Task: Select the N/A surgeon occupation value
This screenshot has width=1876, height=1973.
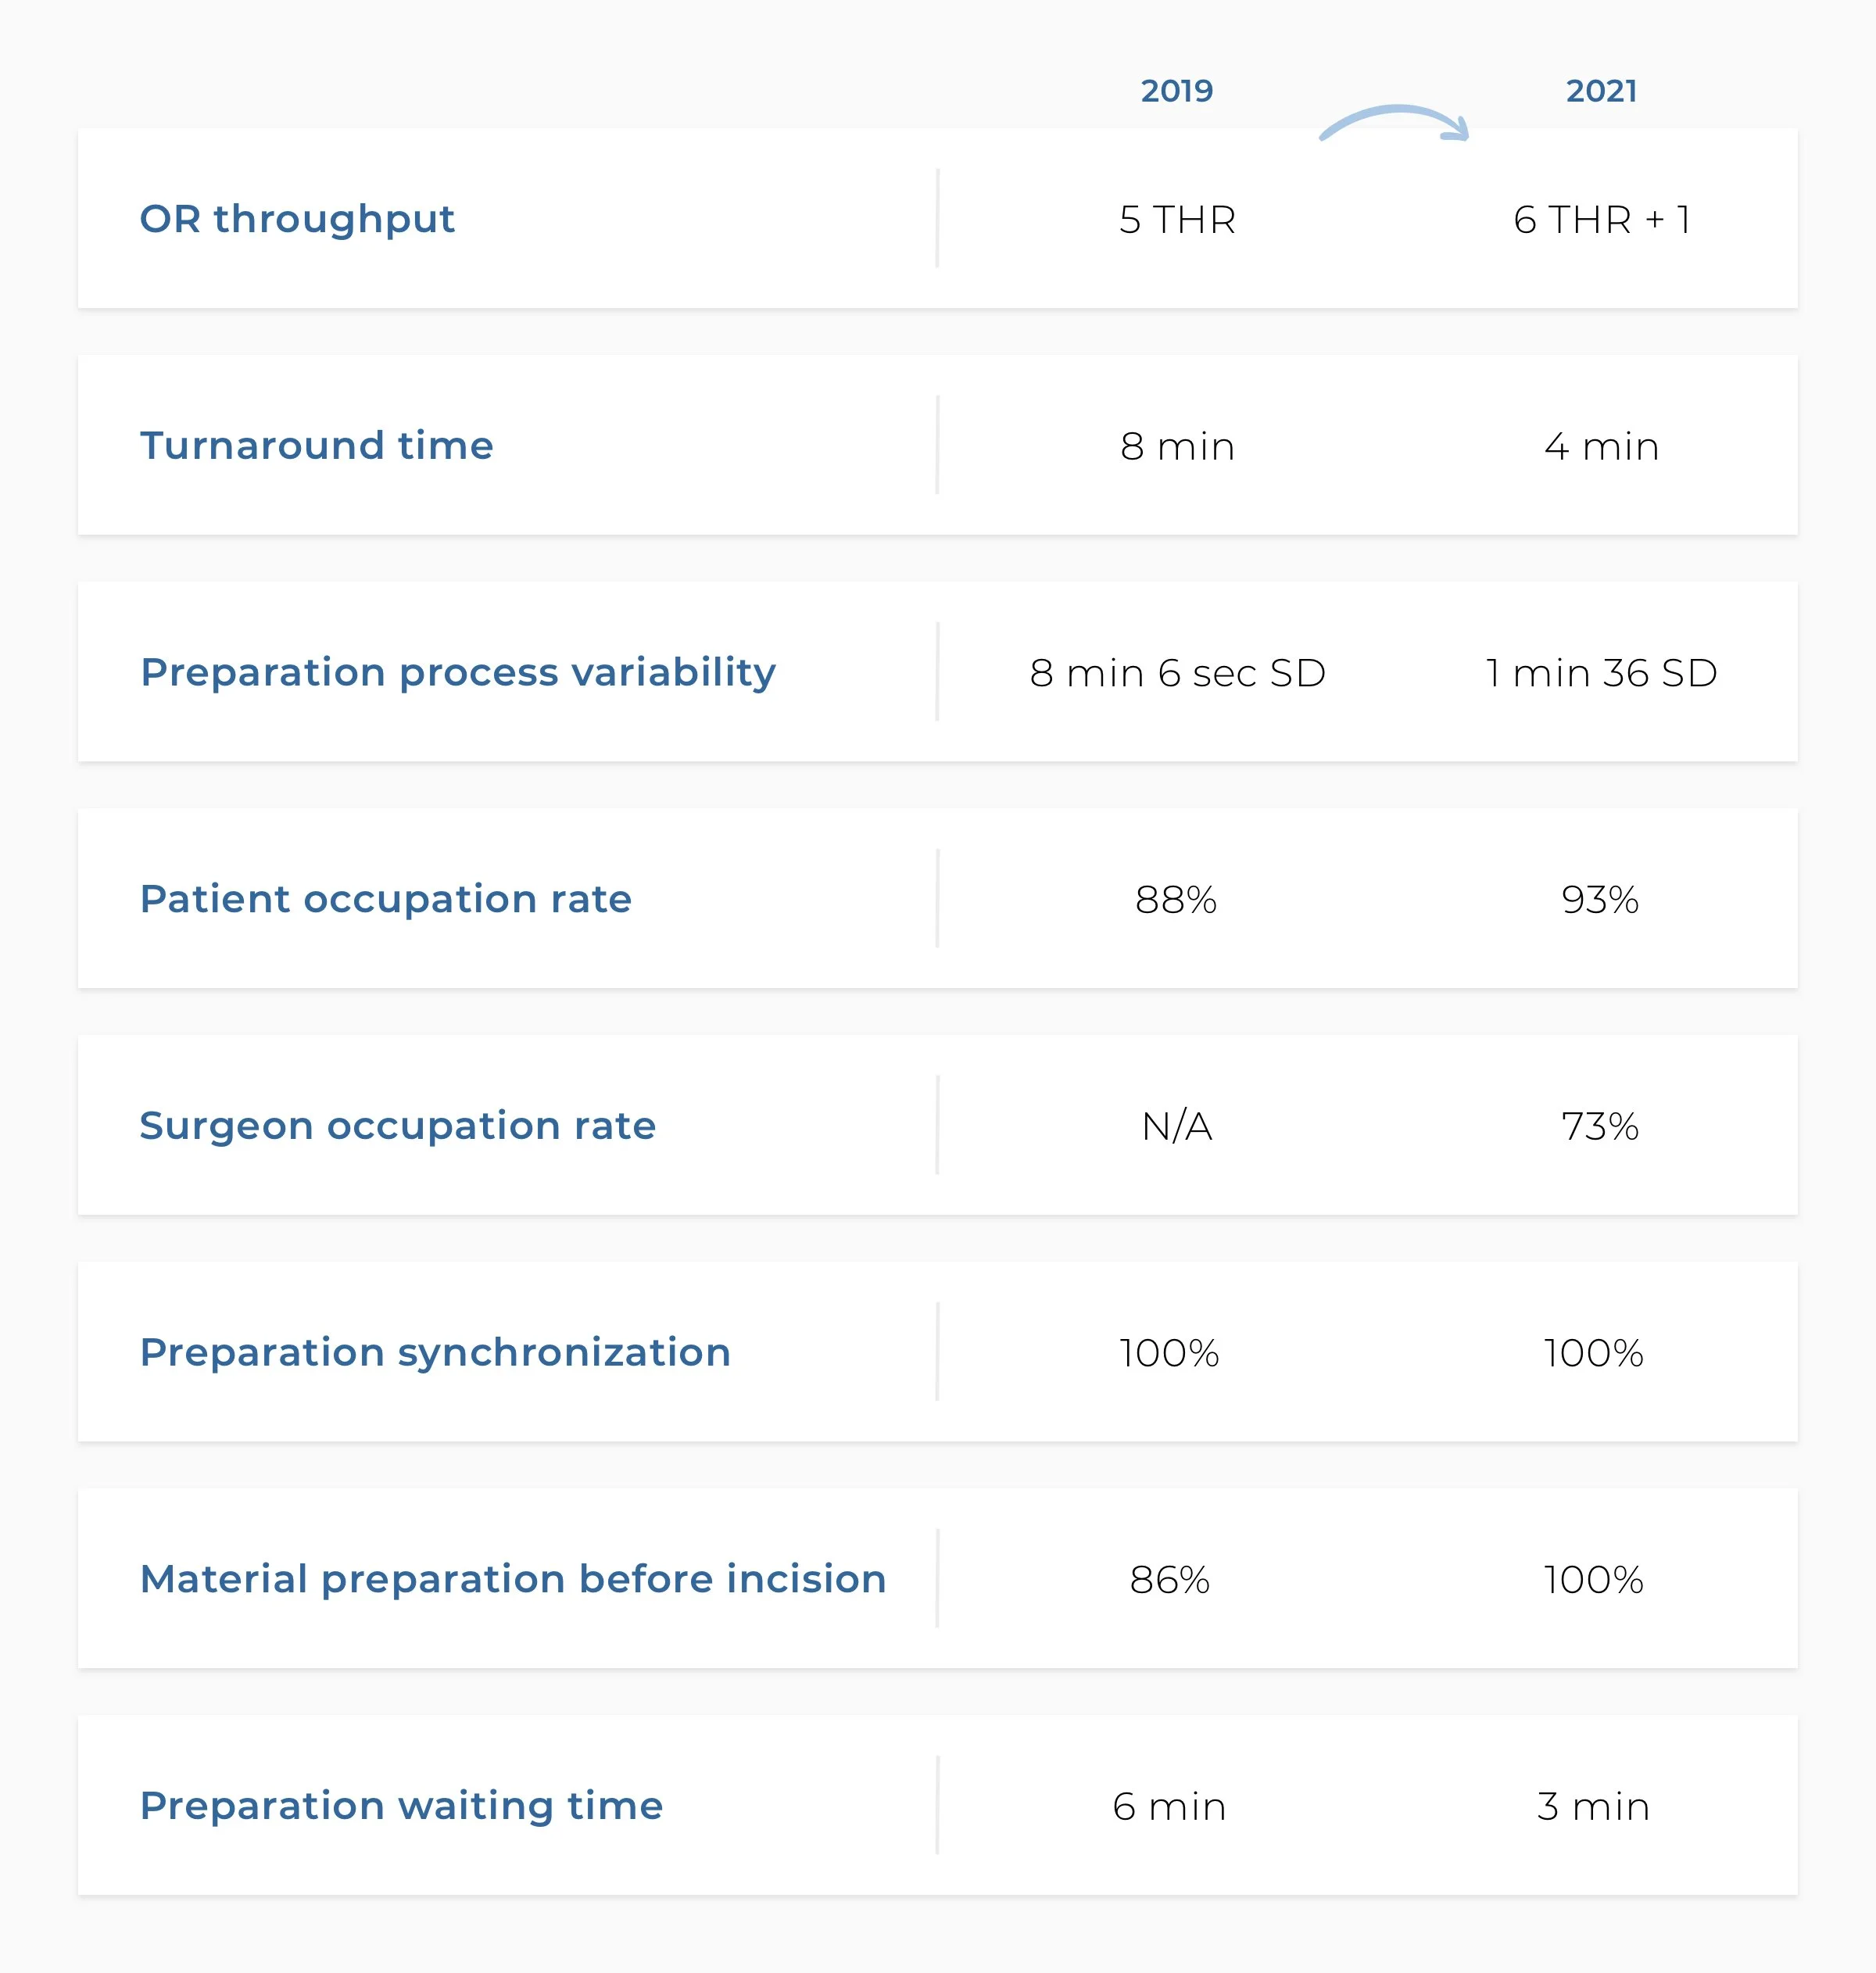Action: coord(1177,1127)
